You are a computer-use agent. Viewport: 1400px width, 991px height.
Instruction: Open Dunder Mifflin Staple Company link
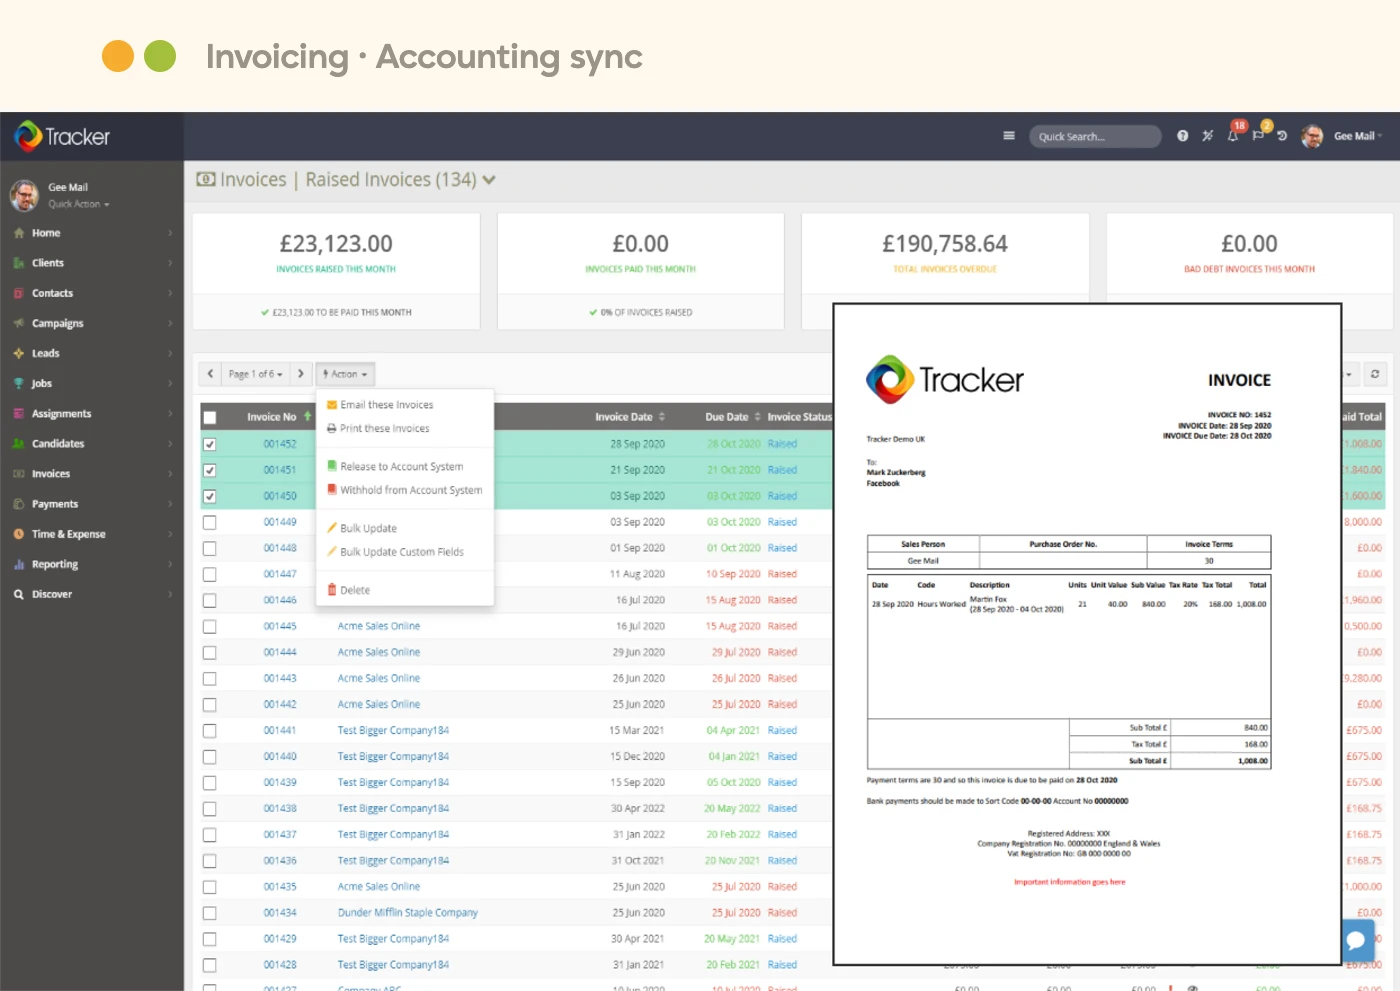[x=408, y=913]
